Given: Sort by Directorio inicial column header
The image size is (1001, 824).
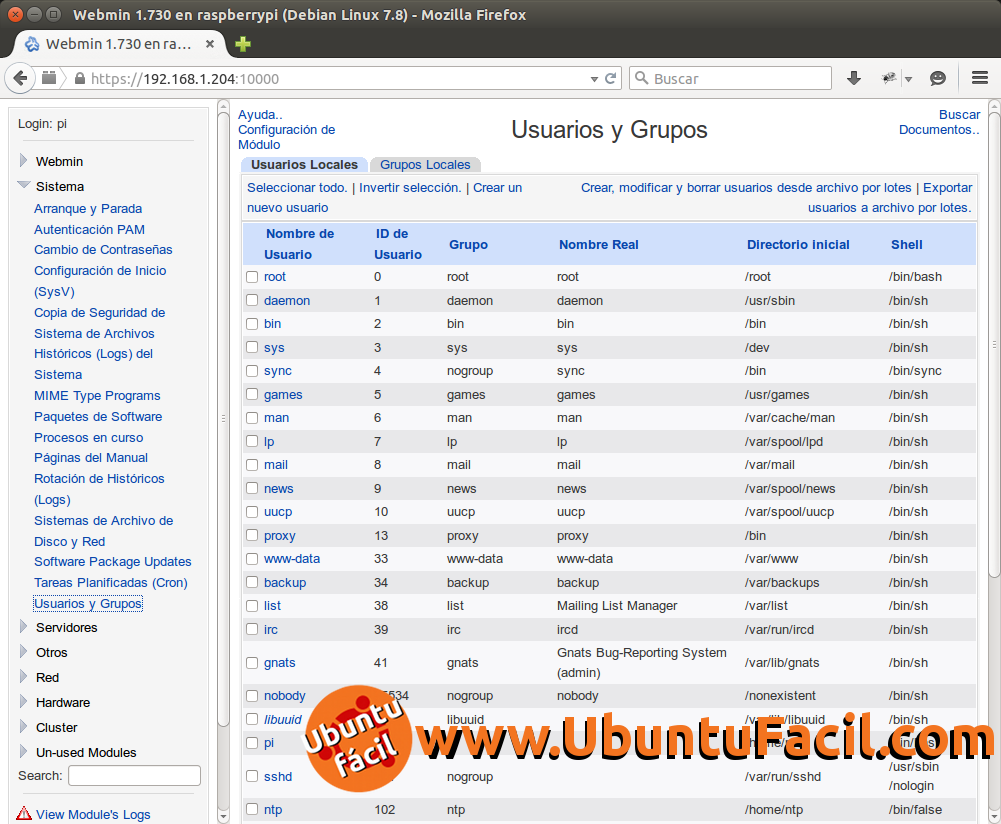Looking at the screenshot, I should pyautogui.click(x=798, y=244).
